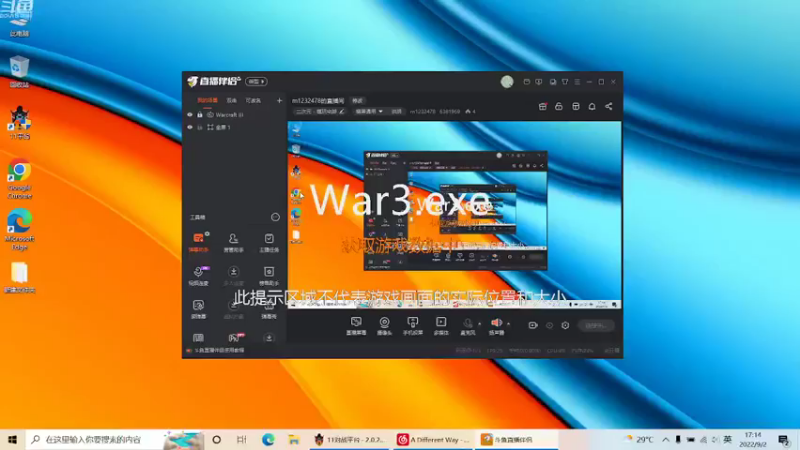Open the title bar hamburger menu

[577, 82]
